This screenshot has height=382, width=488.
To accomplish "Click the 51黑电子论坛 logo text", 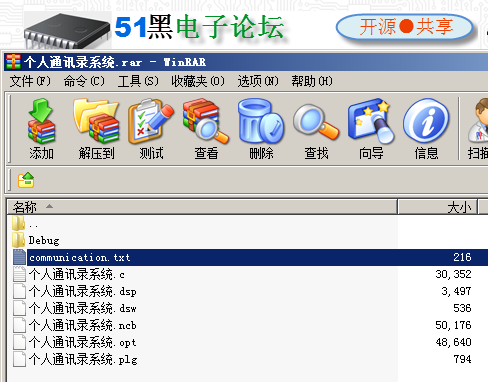I will point(199,27).
